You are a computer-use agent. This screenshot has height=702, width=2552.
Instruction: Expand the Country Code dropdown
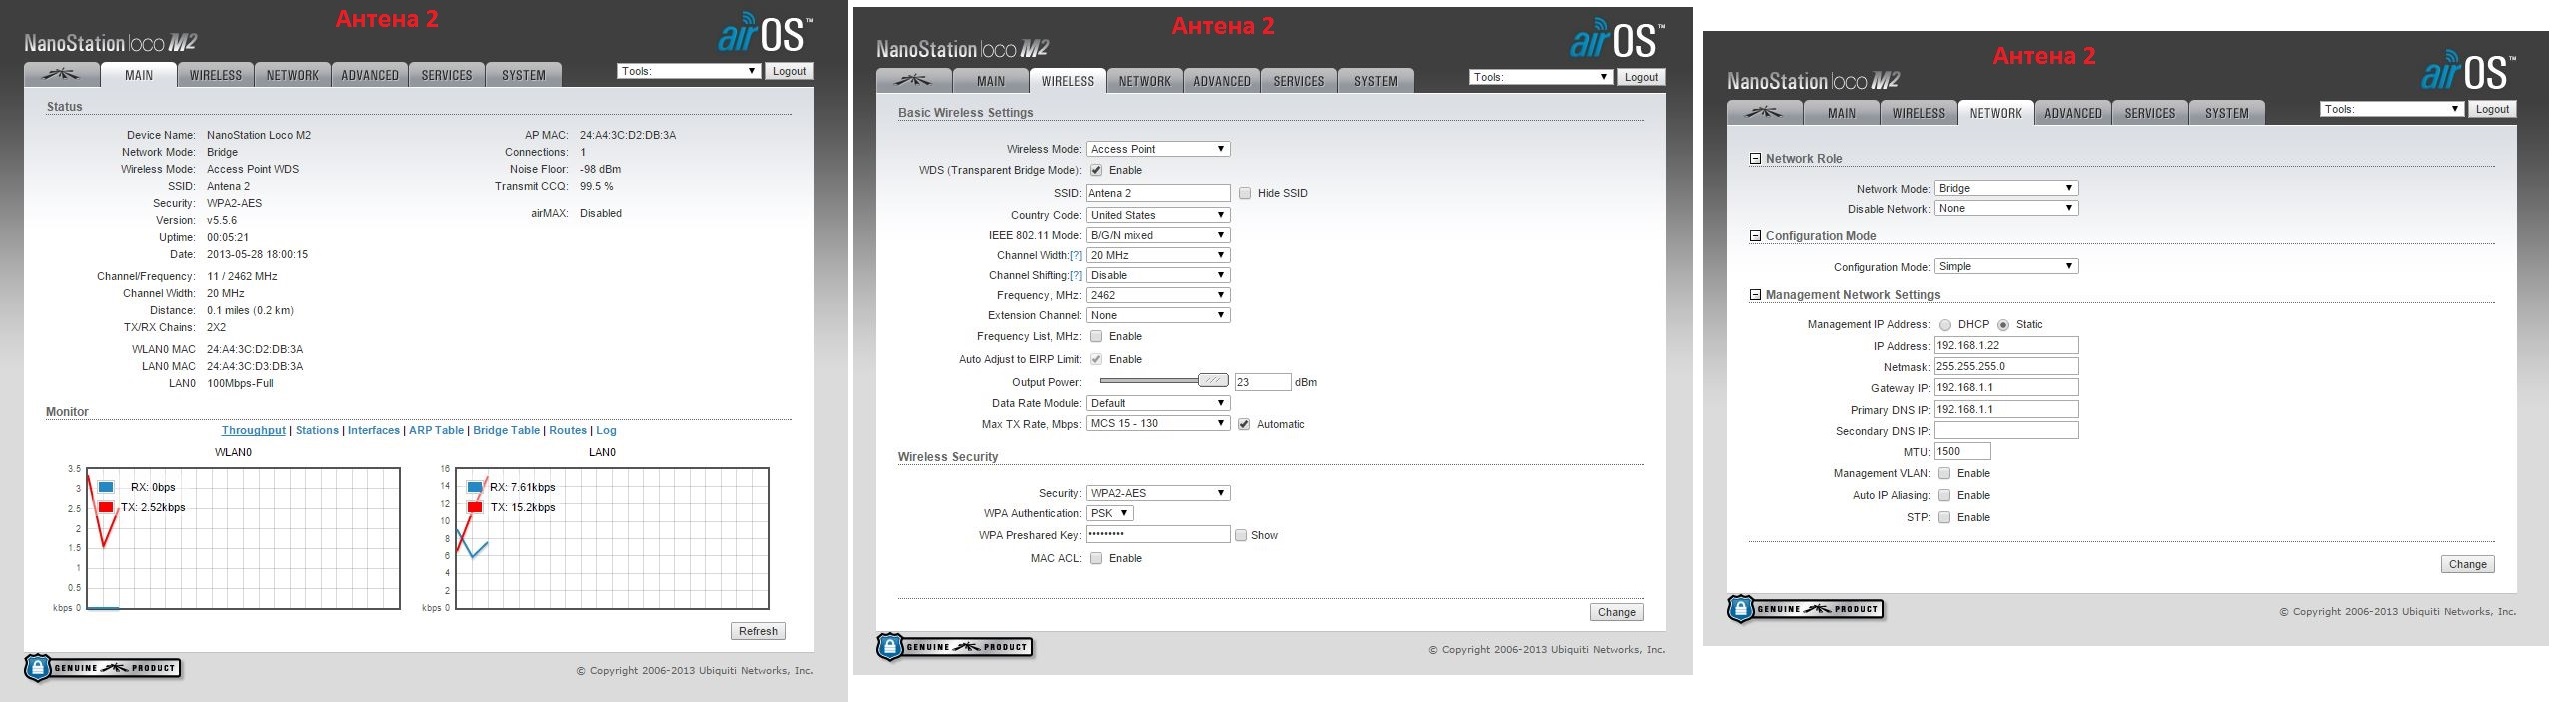(x=1158, y=215)
